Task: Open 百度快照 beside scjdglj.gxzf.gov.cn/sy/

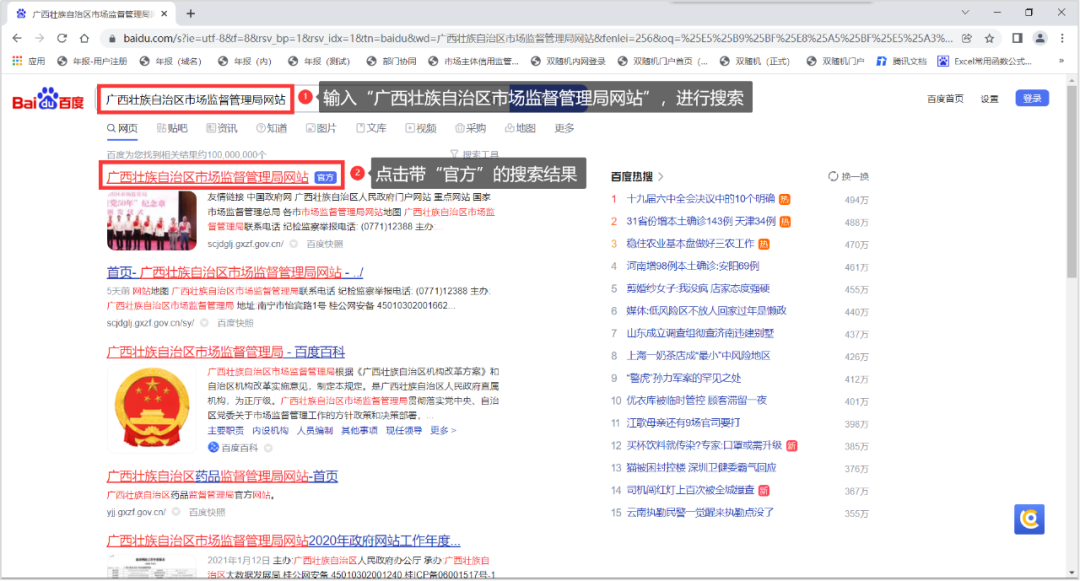Action: [x=235, y=323]
